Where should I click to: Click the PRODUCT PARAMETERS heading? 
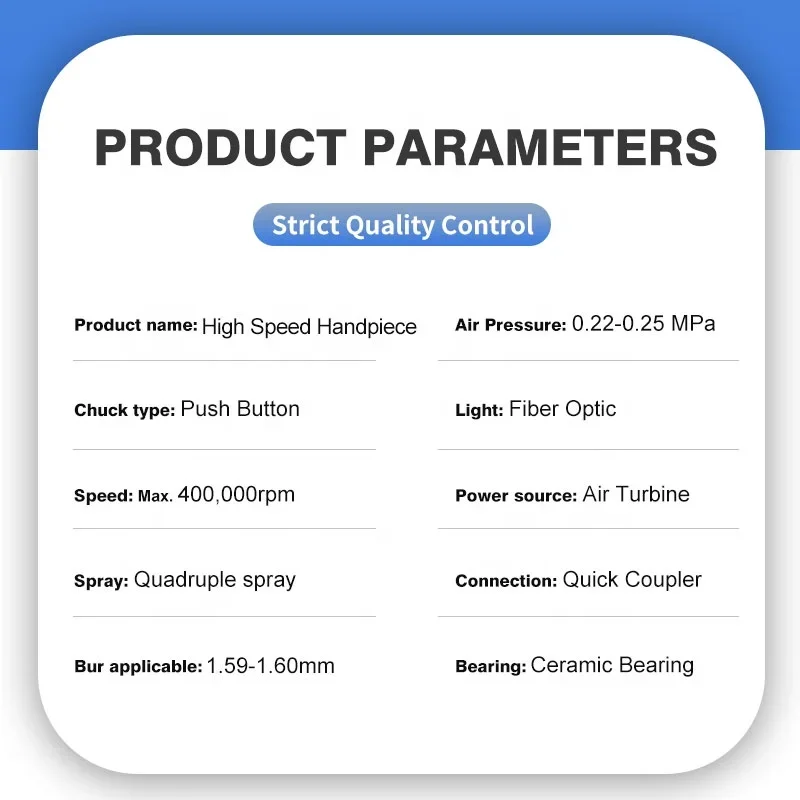pyautogui.click(x=405, y=146)
